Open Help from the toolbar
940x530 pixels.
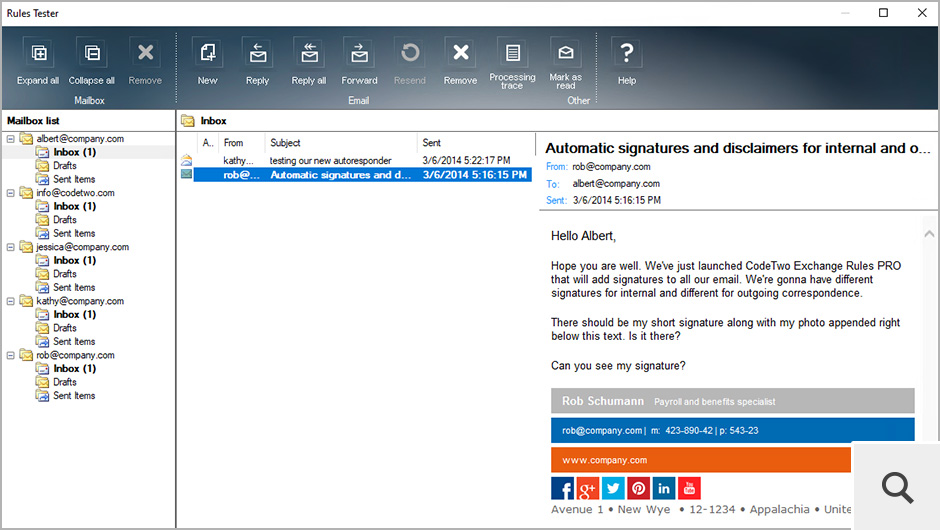pos(627,55)
